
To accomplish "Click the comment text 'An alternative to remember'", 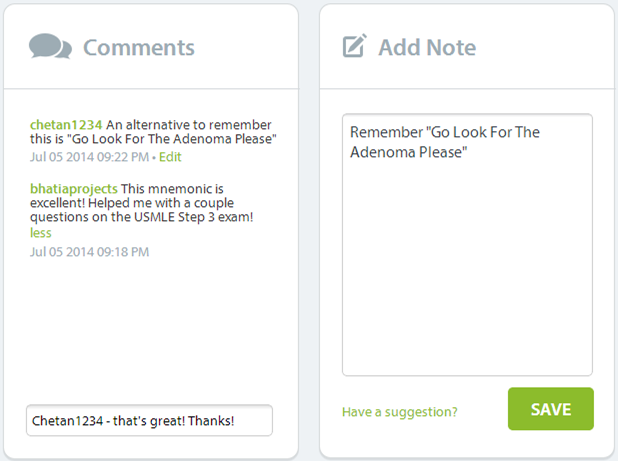I will (x=189, y=125).
